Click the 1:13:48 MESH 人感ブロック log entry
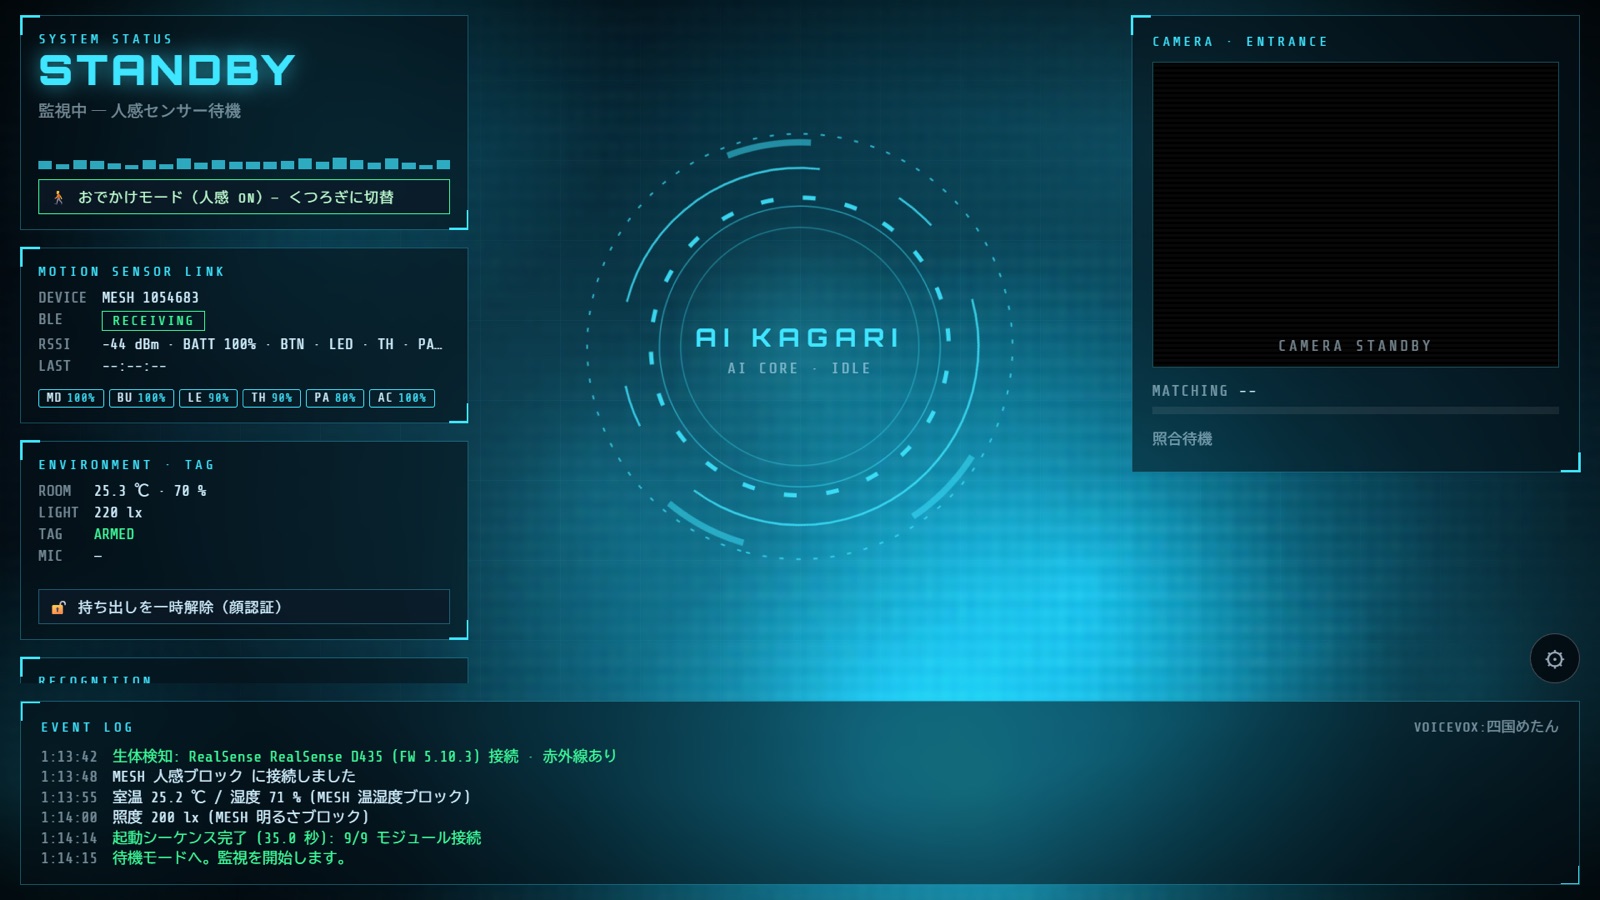This screenshot has width=1600, height=900. click(198, 777)
